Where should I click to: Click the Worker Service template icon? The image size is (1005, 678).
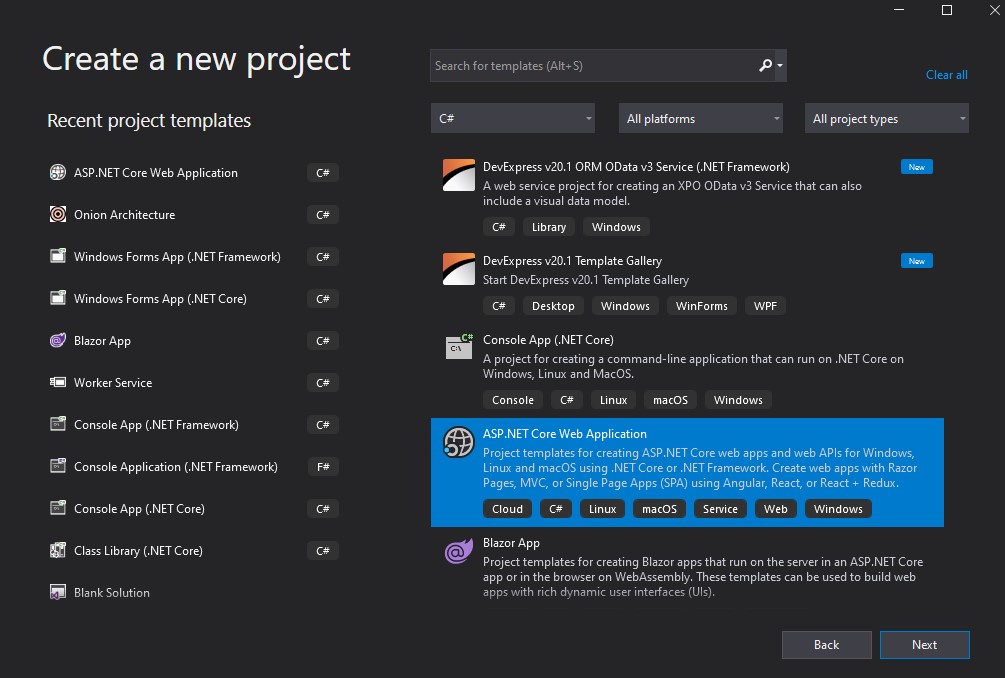pyautogui.click(x=58, y=383)
